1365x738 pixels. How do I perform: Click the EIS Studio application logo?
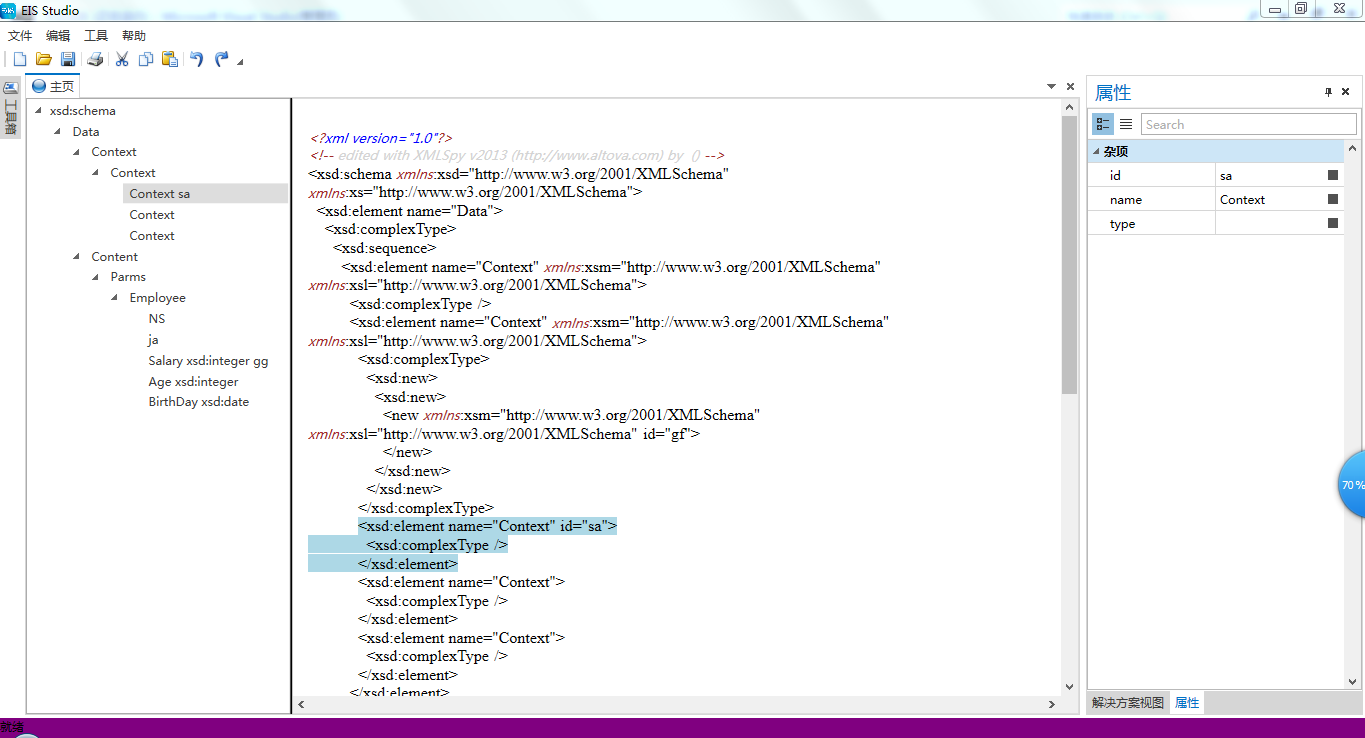pos(9,10)
